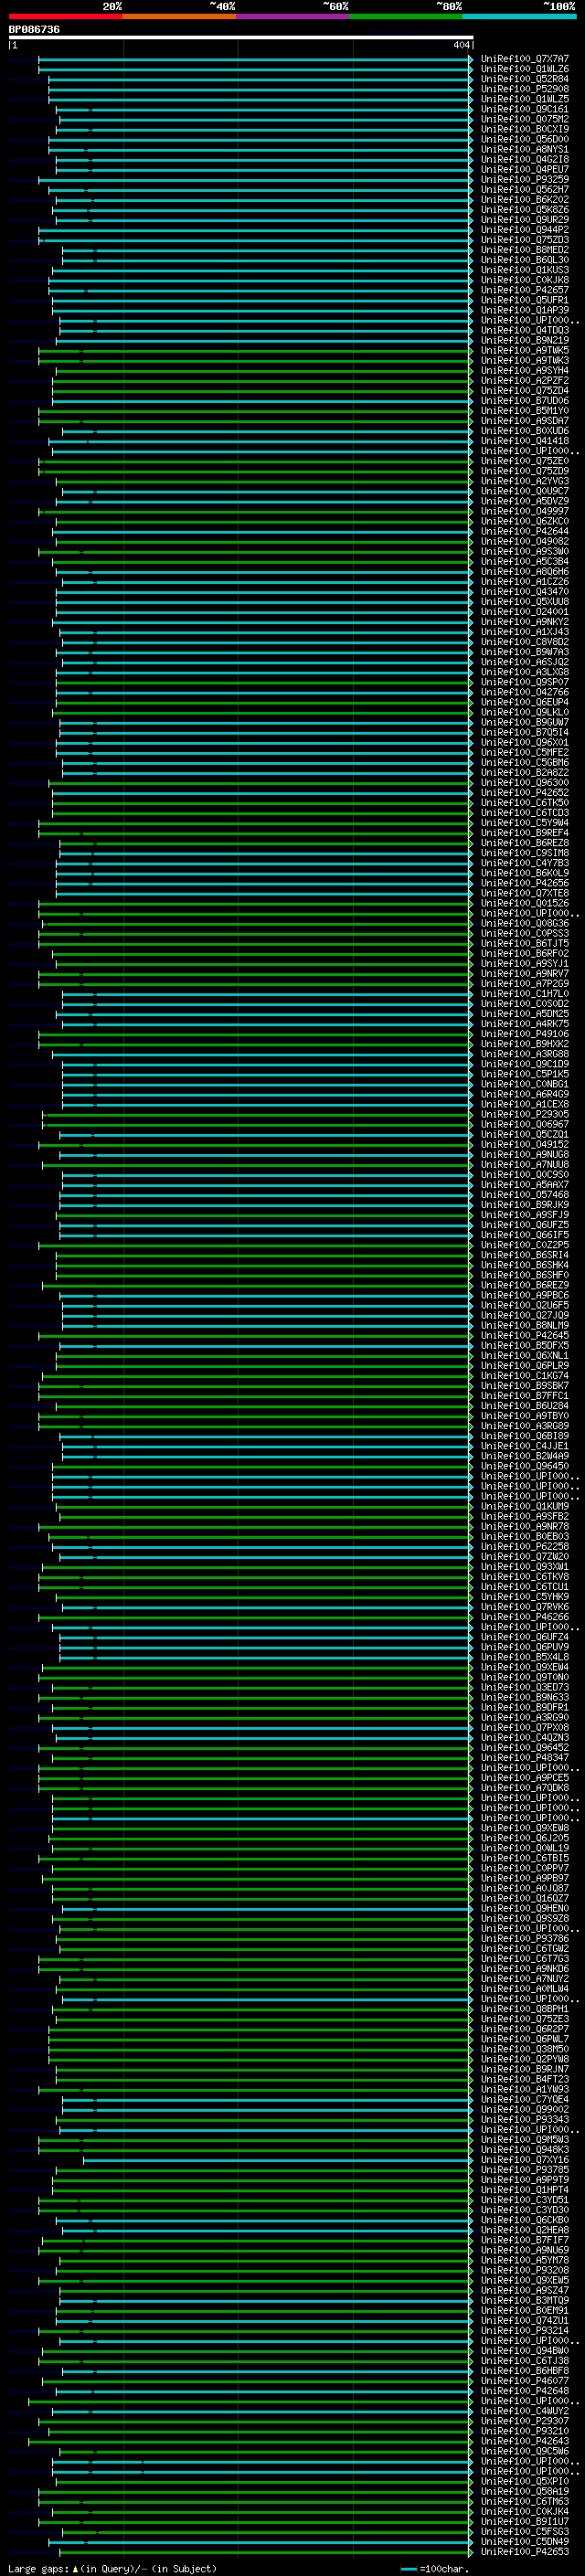
Task: Click the cyan alignment bar for UniRef100_A5AAX7
Action: click(267, 1185)
